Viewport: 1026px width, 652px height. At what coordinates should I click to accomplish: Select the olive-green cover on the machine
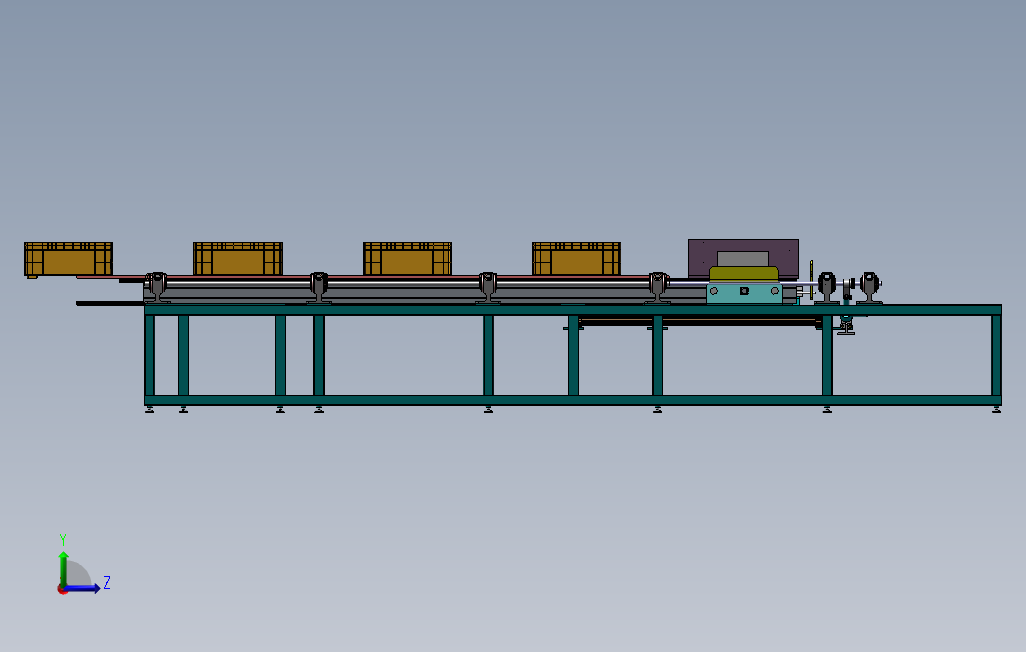pyautogui.click(x=744, y=274)
